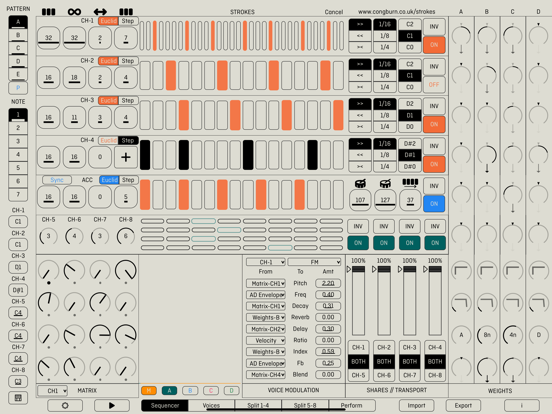The width and height of the screenshot is (552, 414).
Task: Open the www.congburn.co.uk/strokes link
Action: [396, 12]
